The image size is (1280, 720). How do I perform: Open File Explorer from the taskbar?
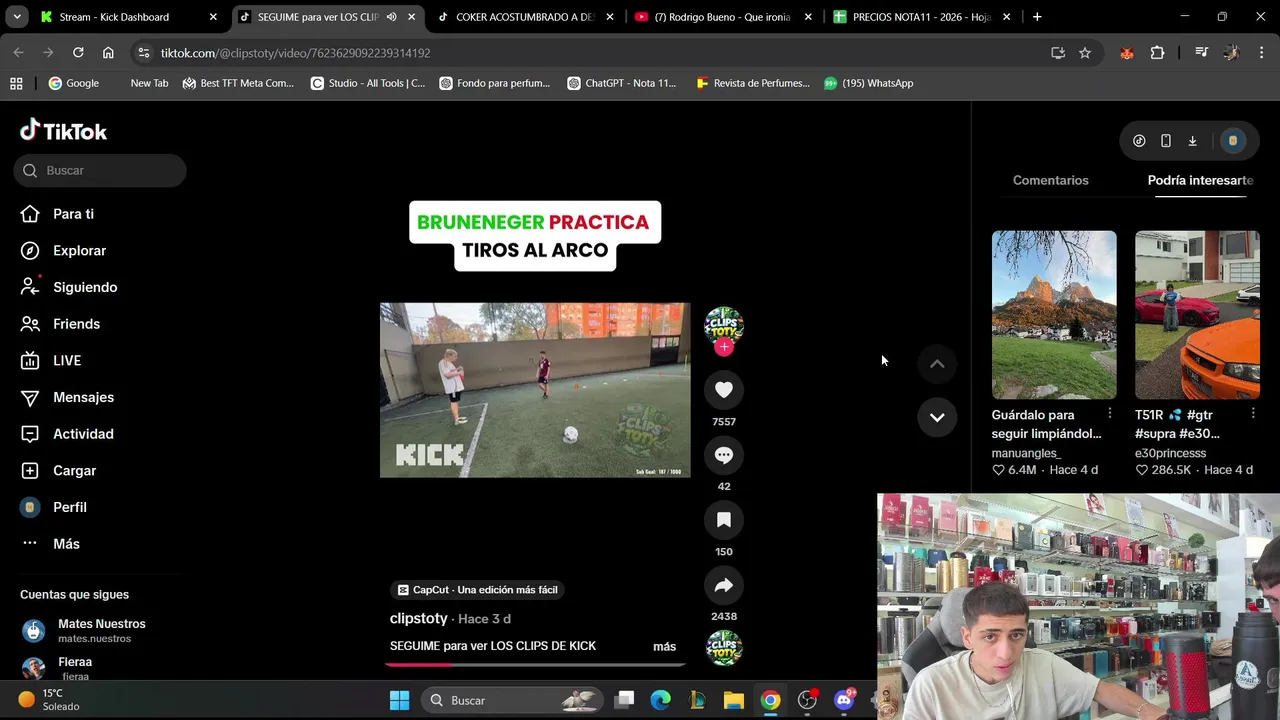(734, 700)
